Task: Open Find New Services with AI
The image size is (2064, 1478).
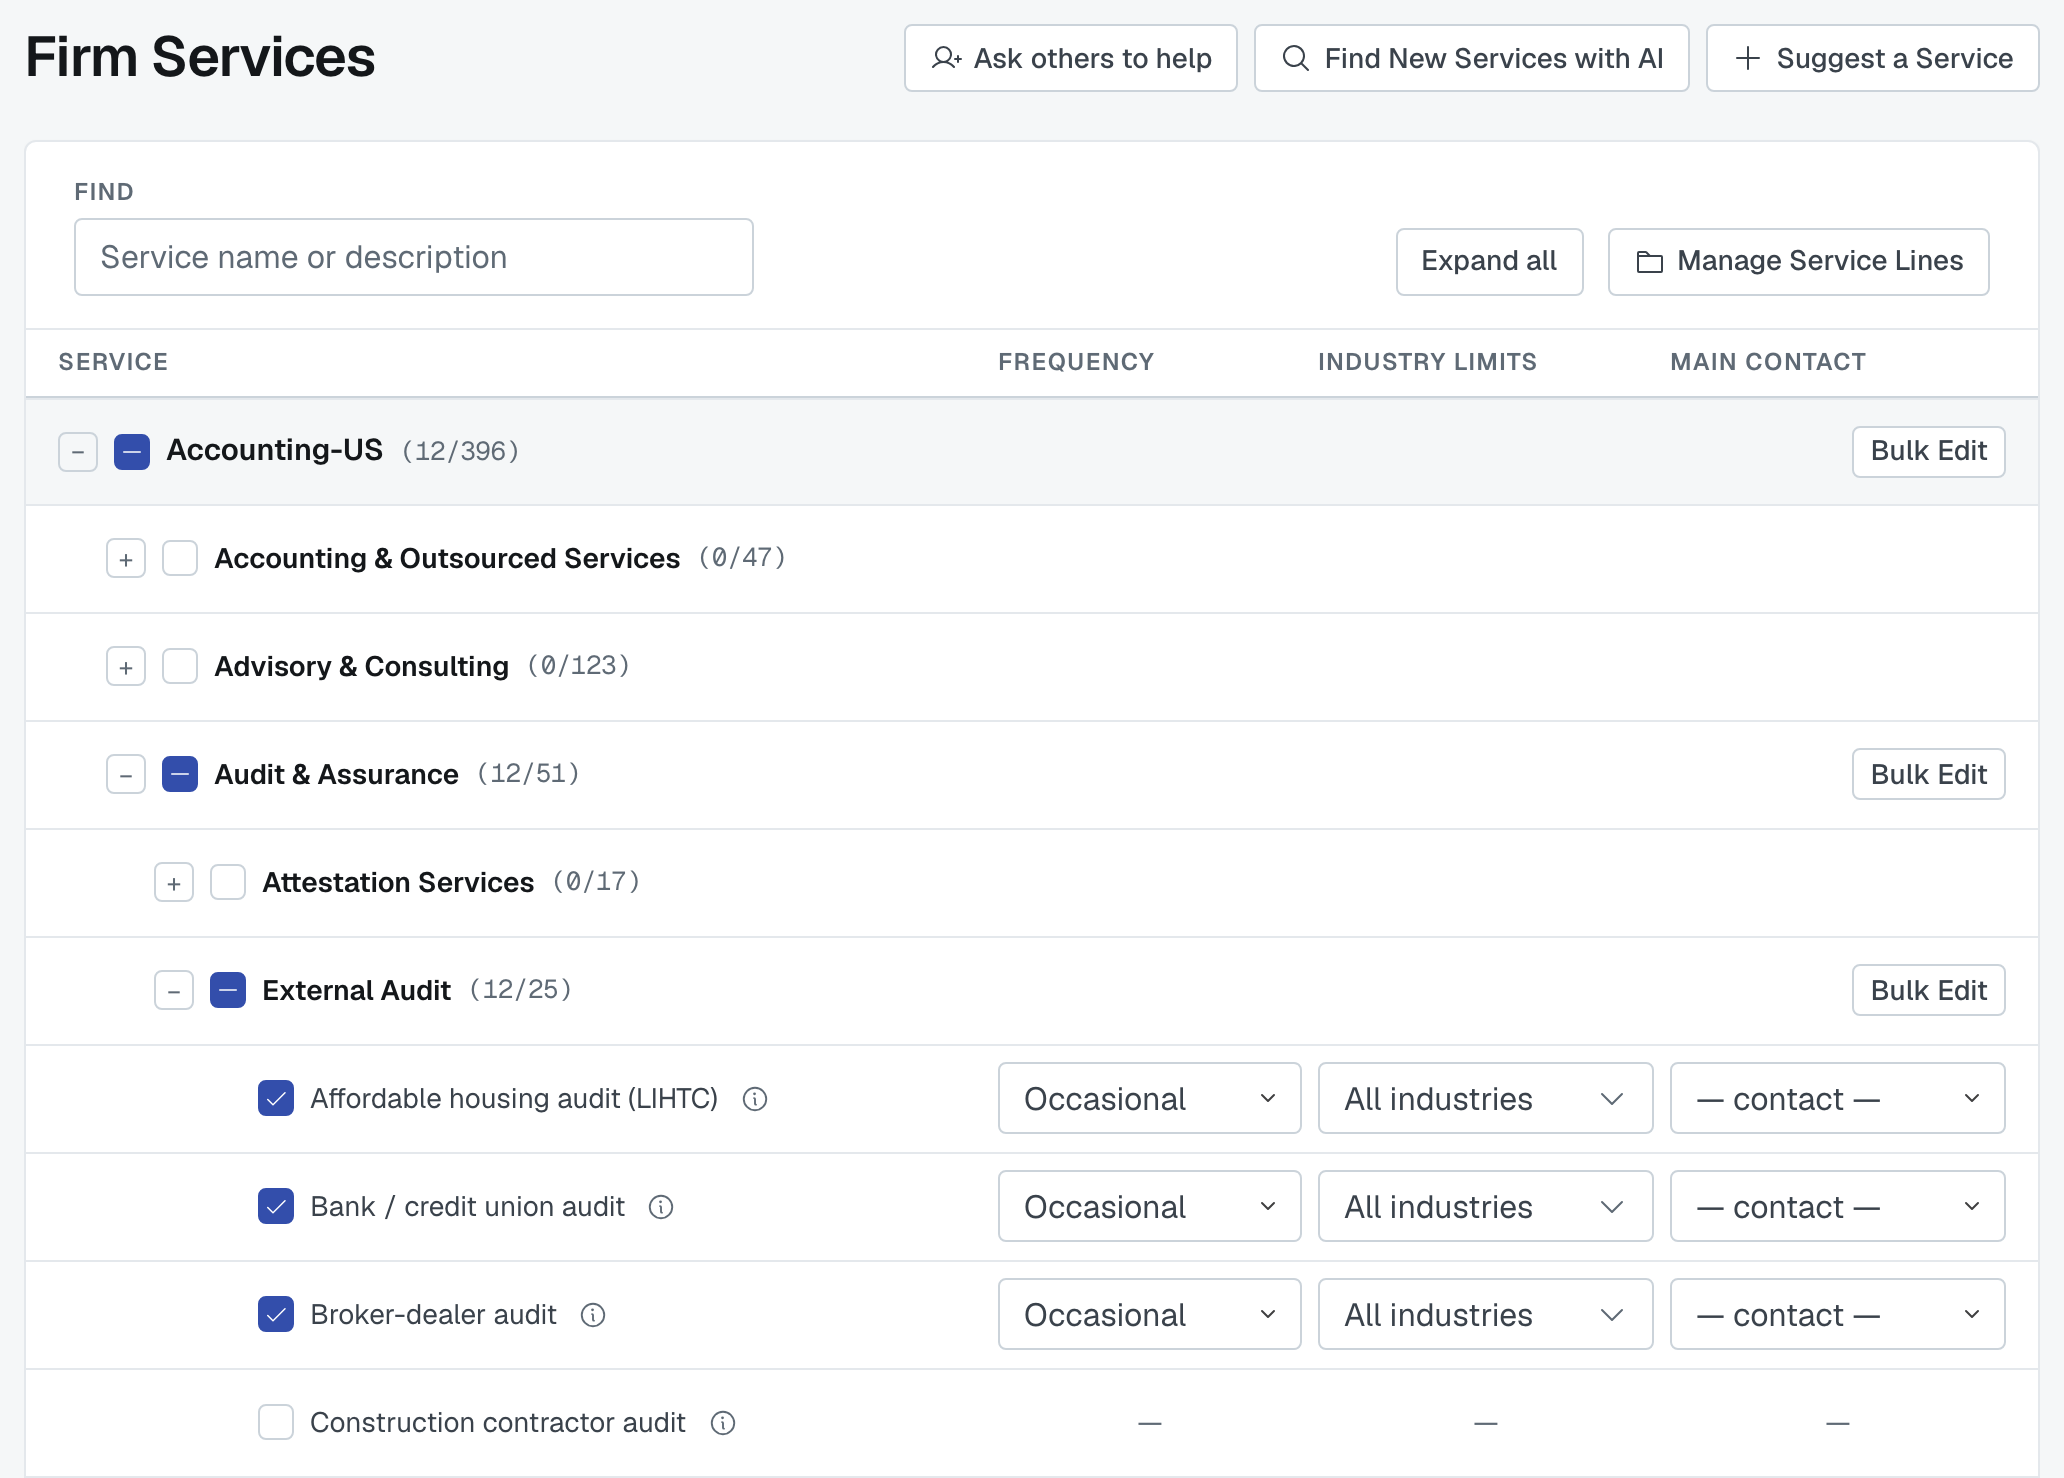Action: coord(1472,58)
